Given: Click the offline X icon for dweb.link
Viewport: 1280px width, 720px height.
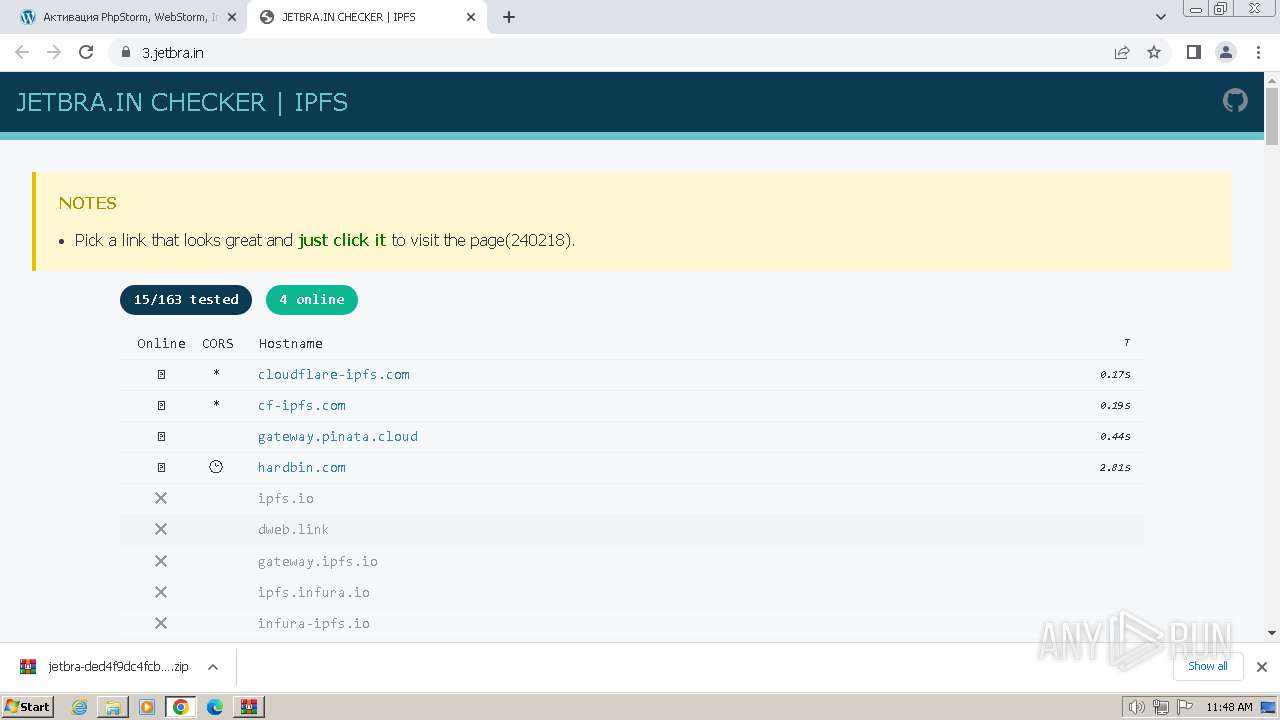Looking at the screenshot, I should click(160, 529).
